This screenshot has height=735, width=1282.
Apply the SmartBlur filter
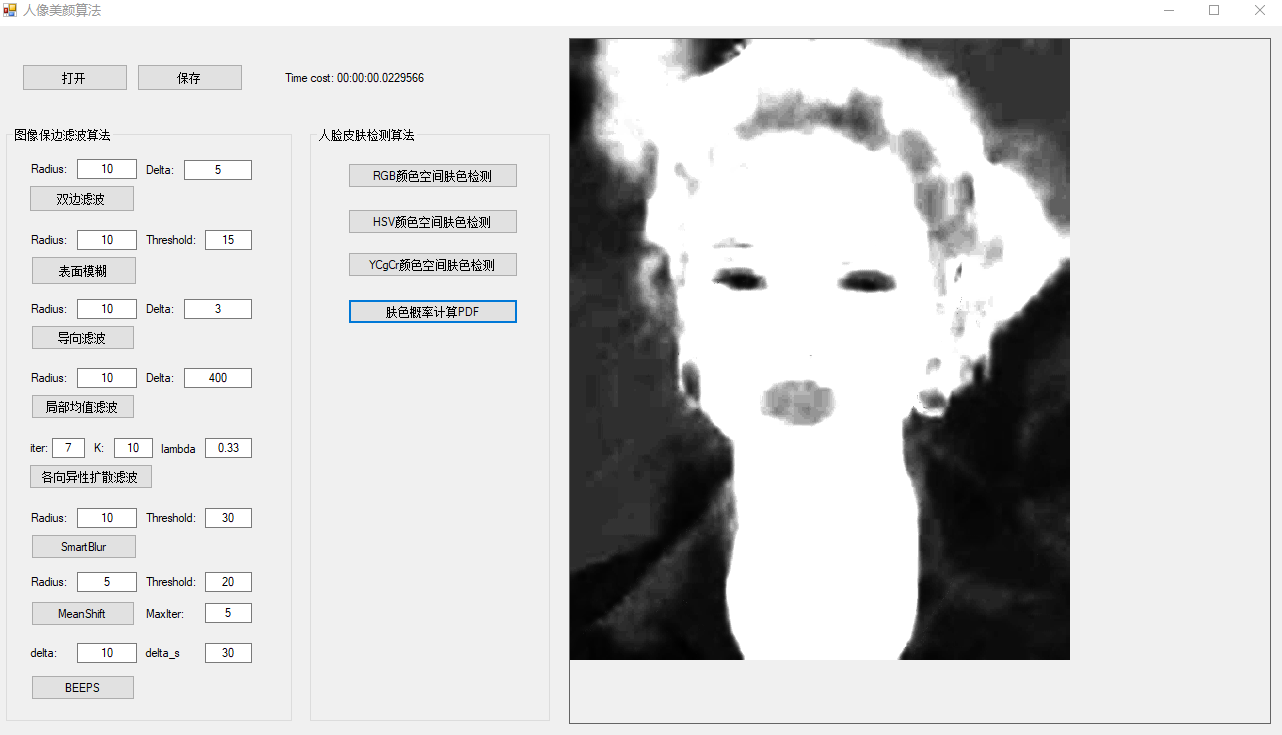click(x=84, y=547)
